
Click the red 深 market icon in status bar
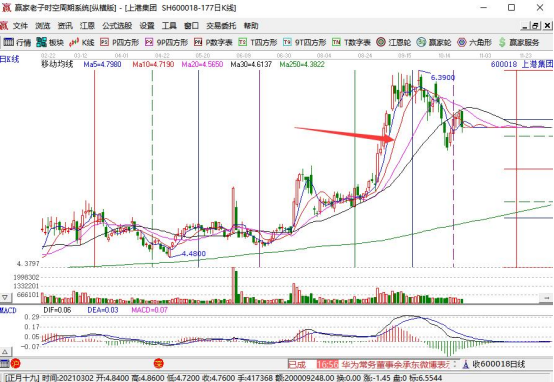click(x=159, y=363)
